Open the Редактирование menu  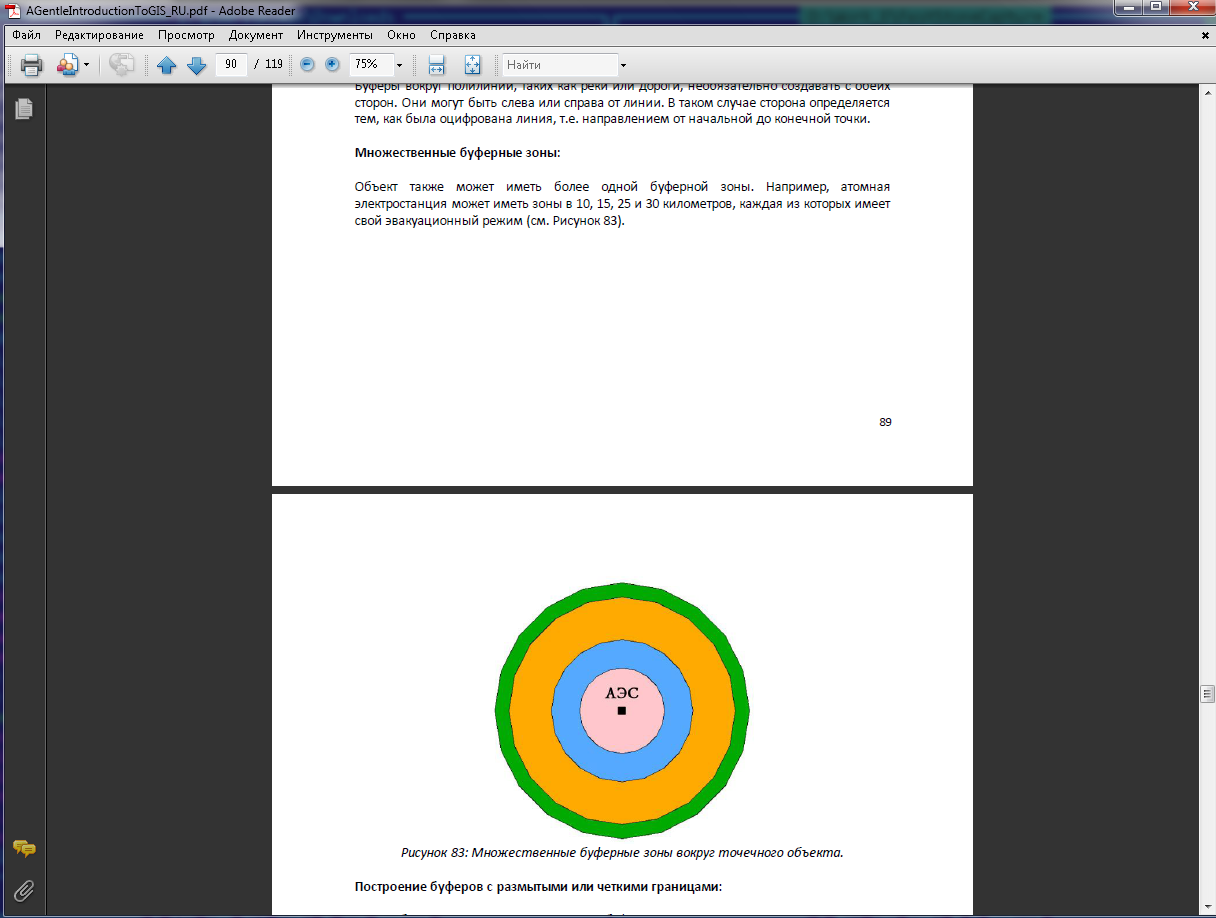pyautogui.click(x=99, y=35)
